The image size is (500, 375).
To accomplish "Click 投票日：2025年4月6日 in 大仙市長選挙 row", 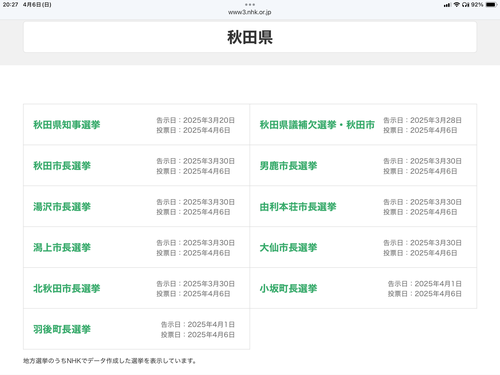I will point(420,253).
